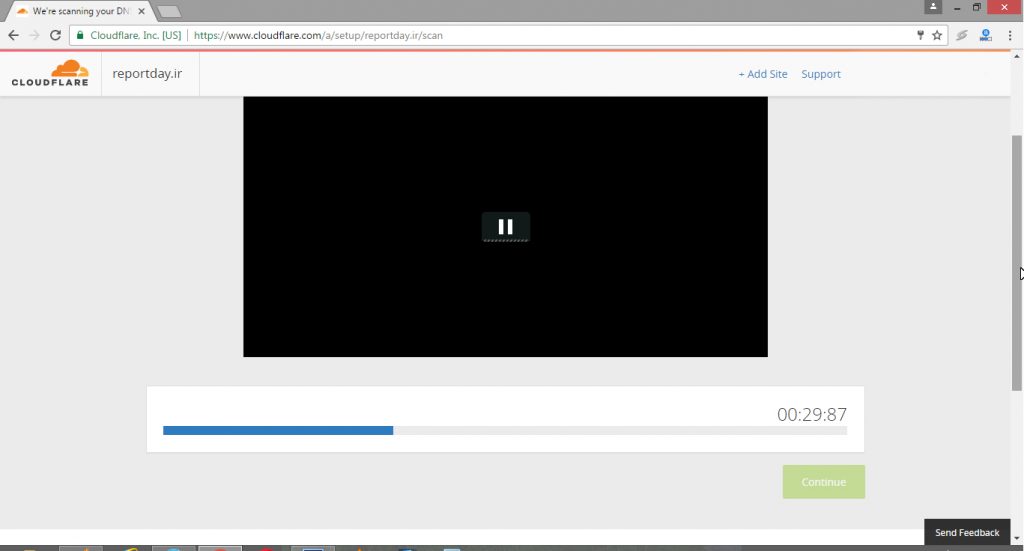Image resolution: width=1024 pixels, height=551 pixels.
Task: Click the green secure padlock icon
Action: tap(79, 35)
